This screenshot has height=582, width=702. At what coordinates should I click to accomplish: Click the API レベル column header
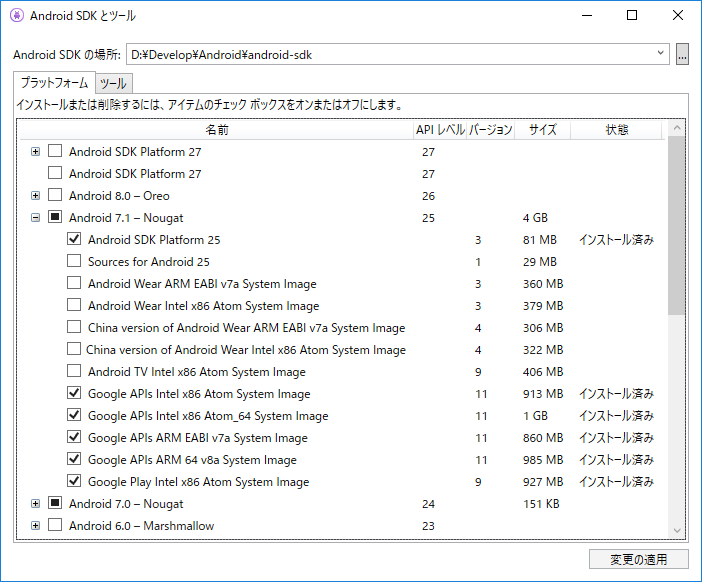pyautogui.click(x=440, y=130)
